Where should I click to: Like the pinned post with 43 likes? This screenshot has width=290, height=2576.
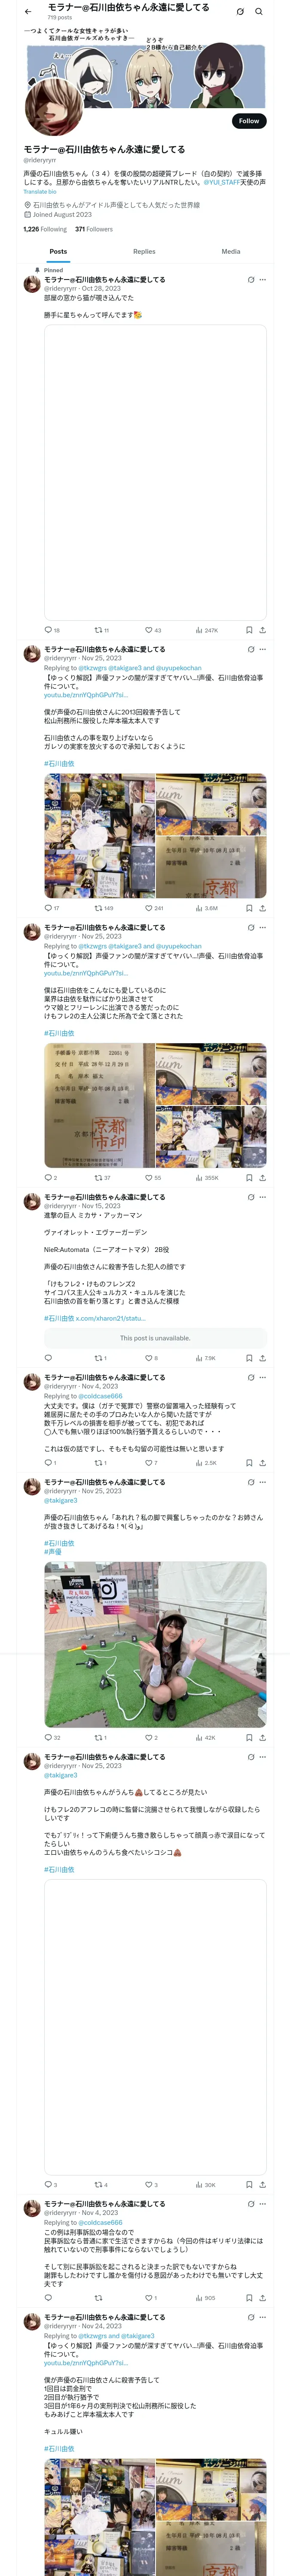[153, 630]
